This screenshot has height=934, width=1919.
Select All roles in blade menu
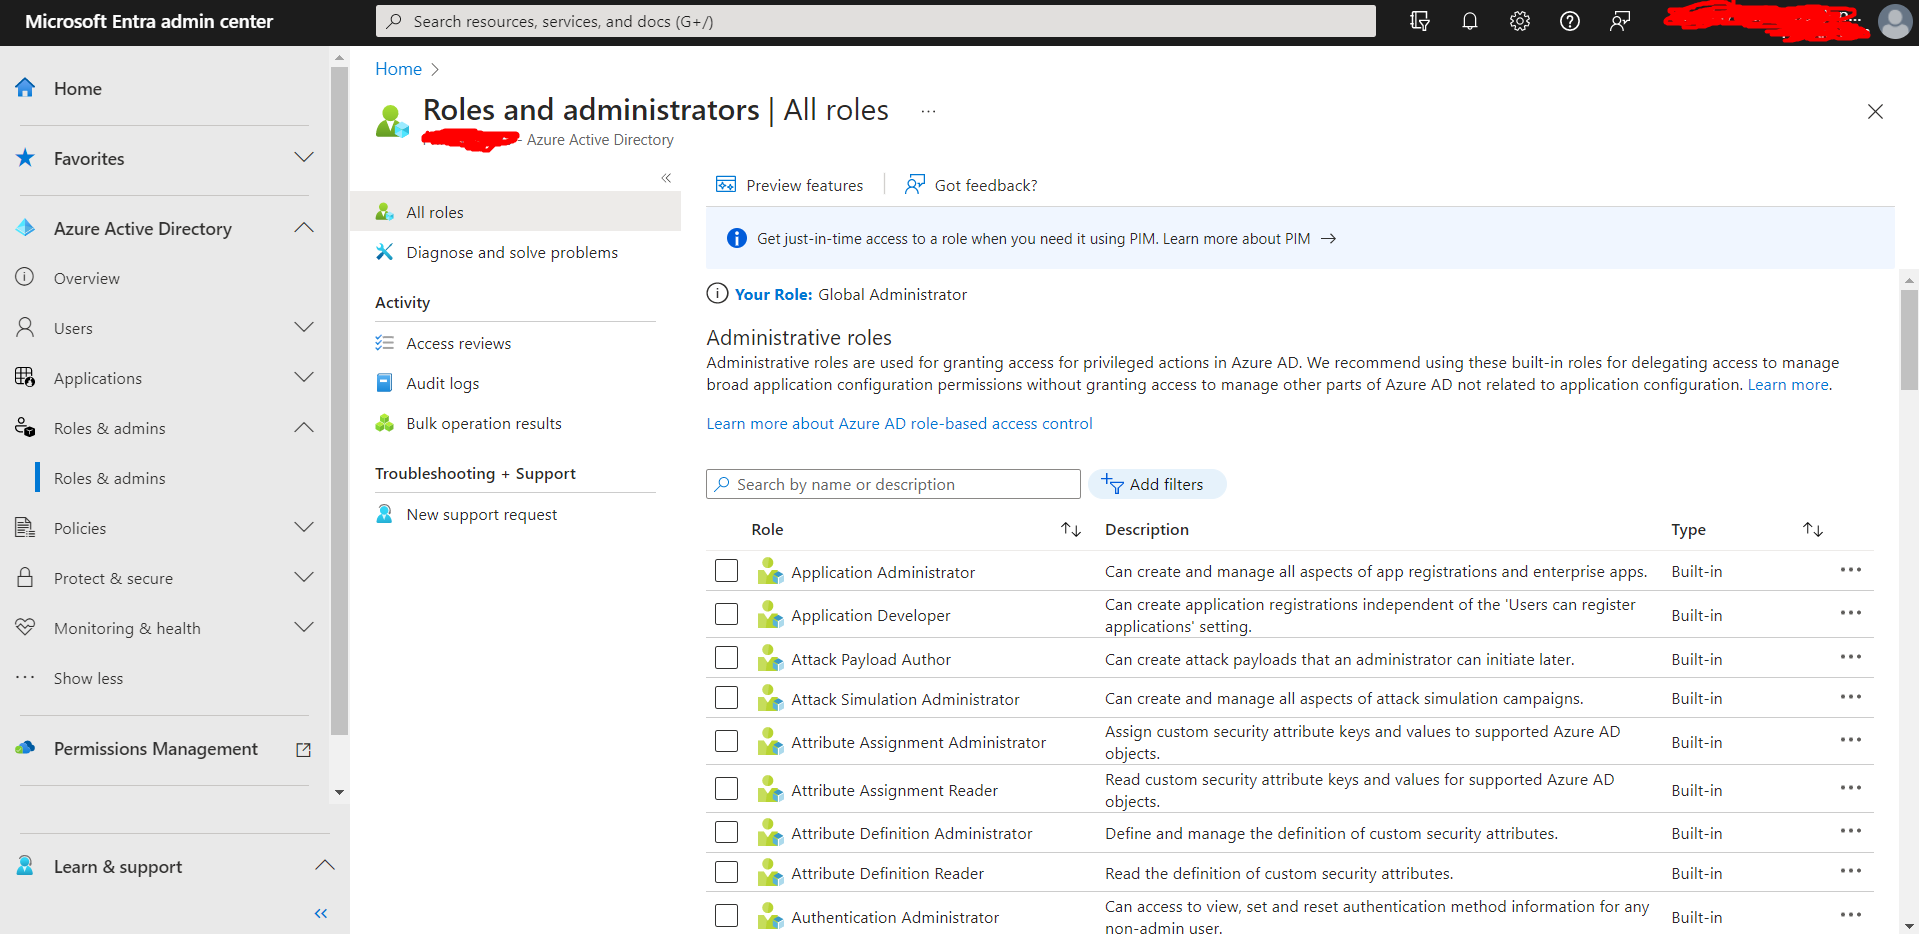(515, 212)
